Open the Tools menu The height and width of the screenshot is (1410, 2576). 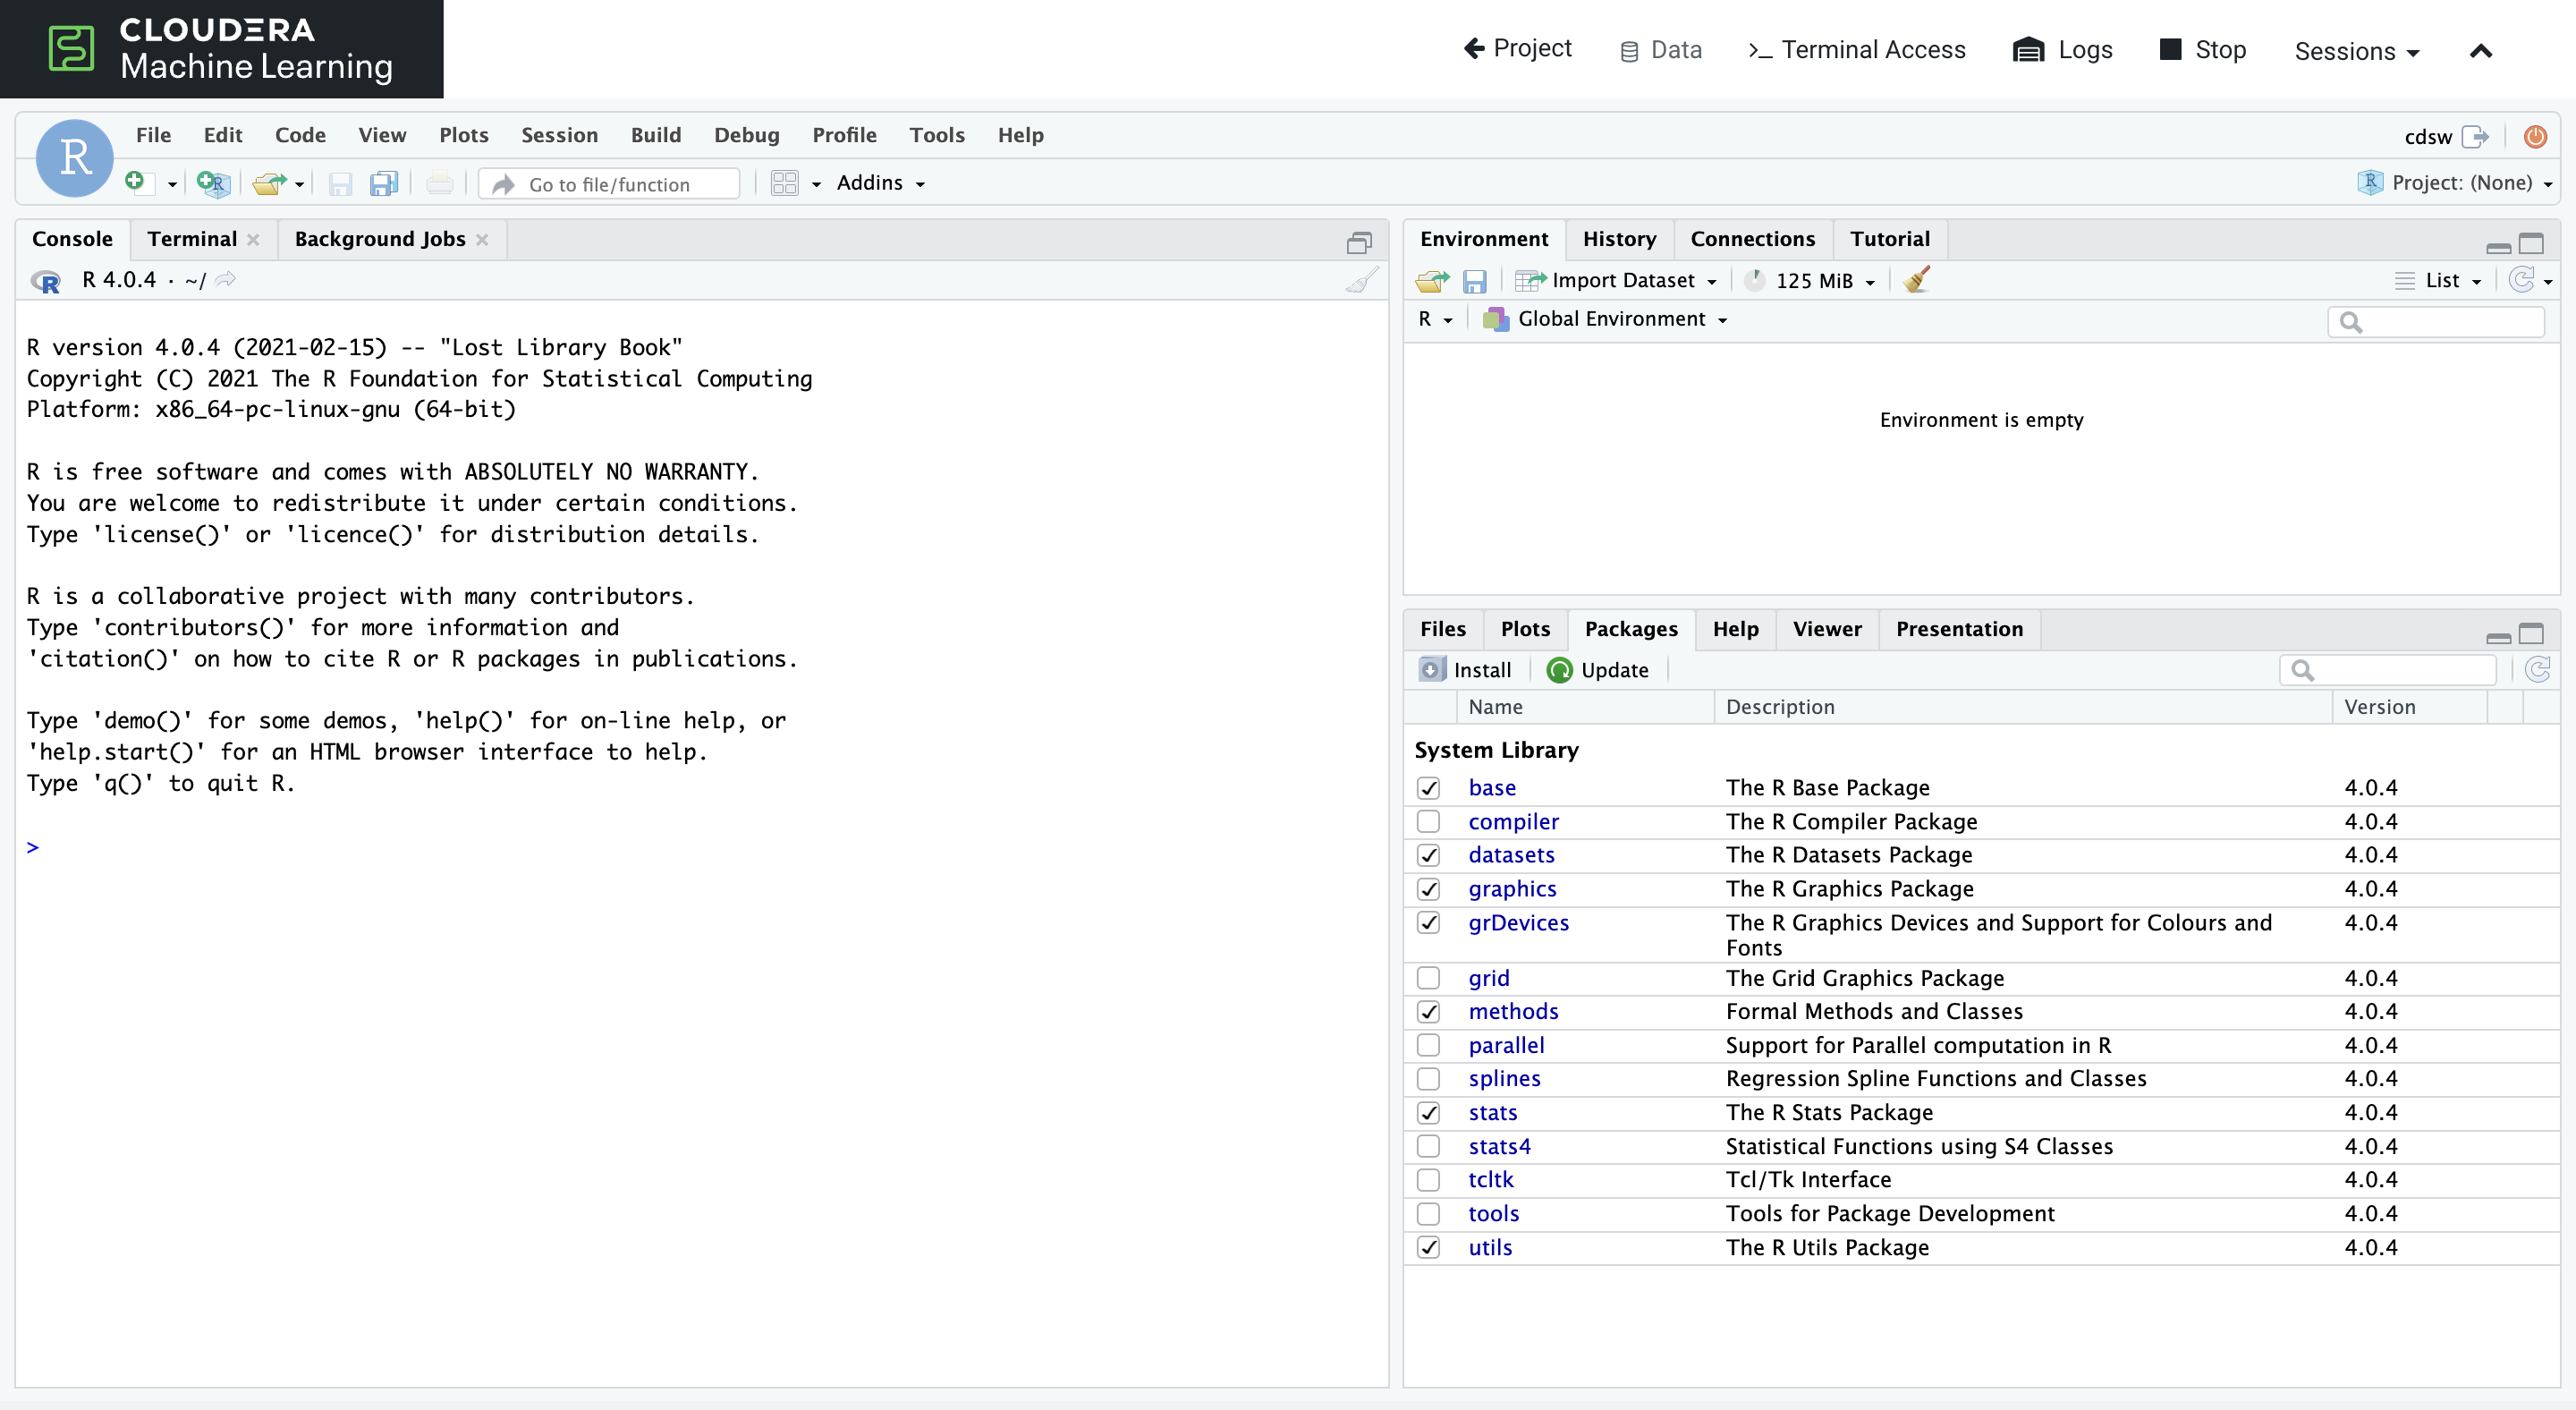point(936,135)
